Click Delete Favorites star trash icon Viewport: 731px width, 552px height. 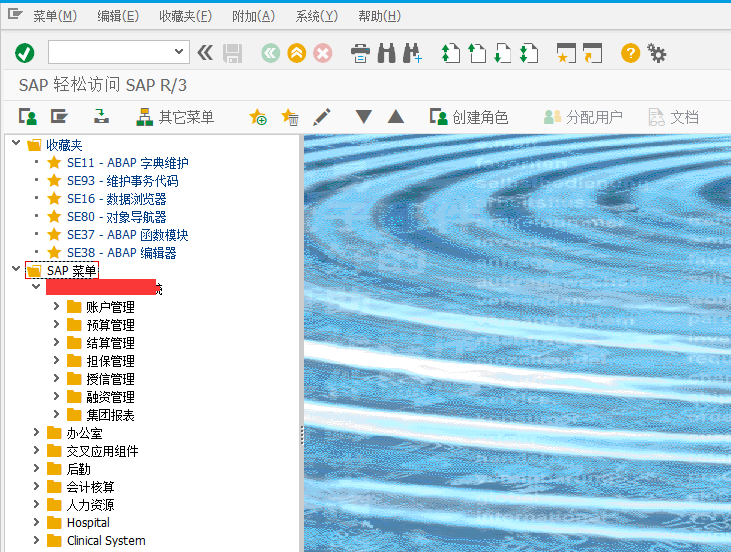click(x=290, y=117)
